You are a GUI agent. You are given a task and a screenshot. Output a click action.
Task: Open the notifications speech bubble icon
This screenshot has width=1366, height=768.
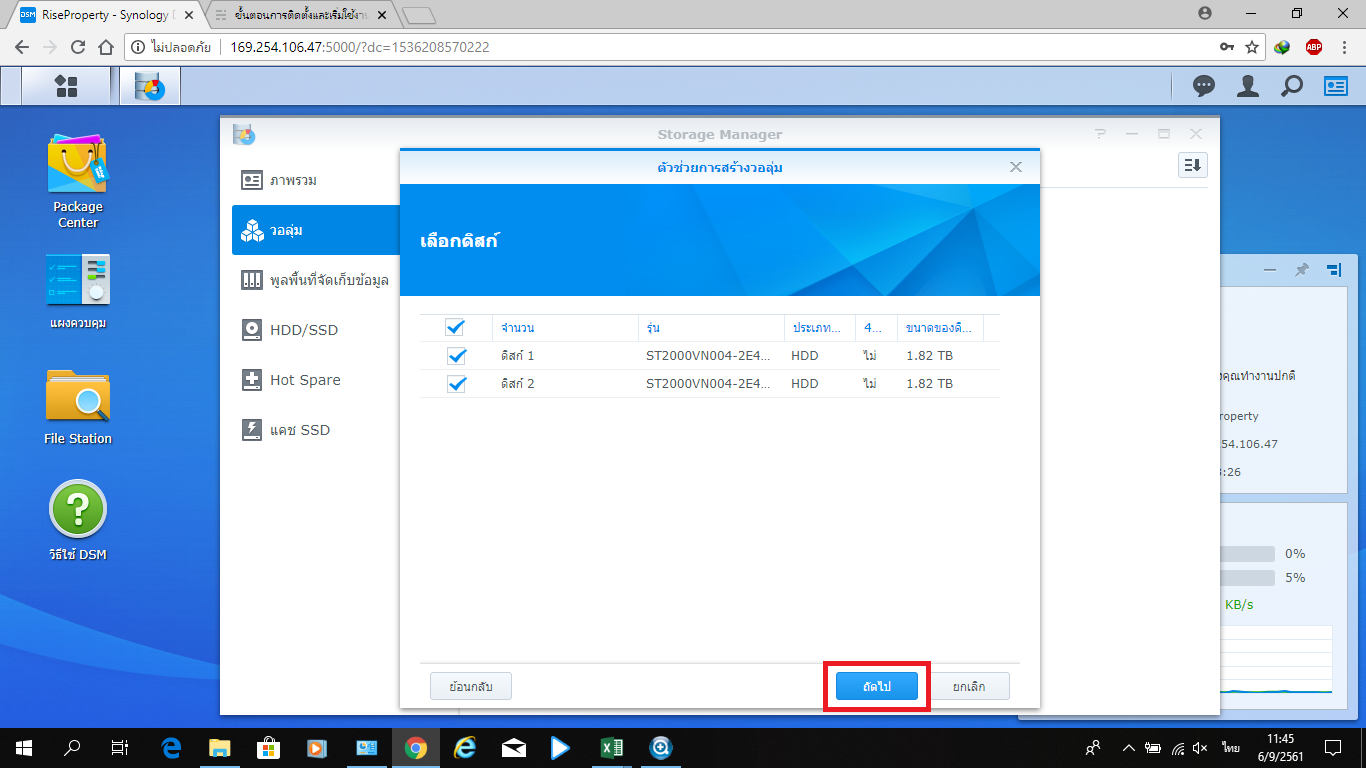(1203, 87)
